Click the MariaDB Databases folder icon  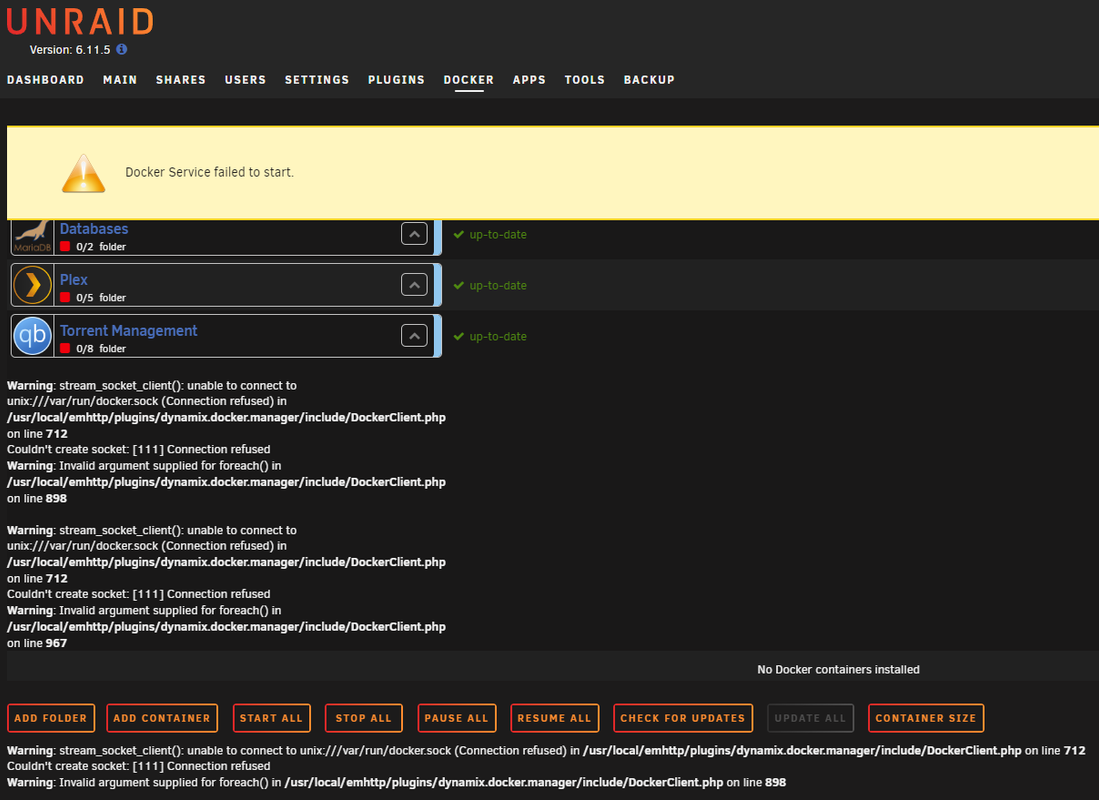pos(32,236)
